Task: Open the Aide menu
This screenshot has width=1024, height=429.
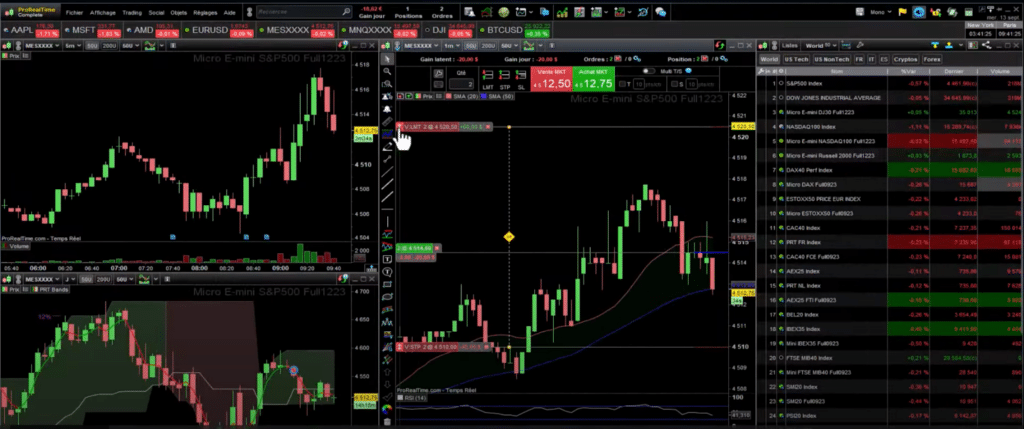Action: [x=229, y=12]
